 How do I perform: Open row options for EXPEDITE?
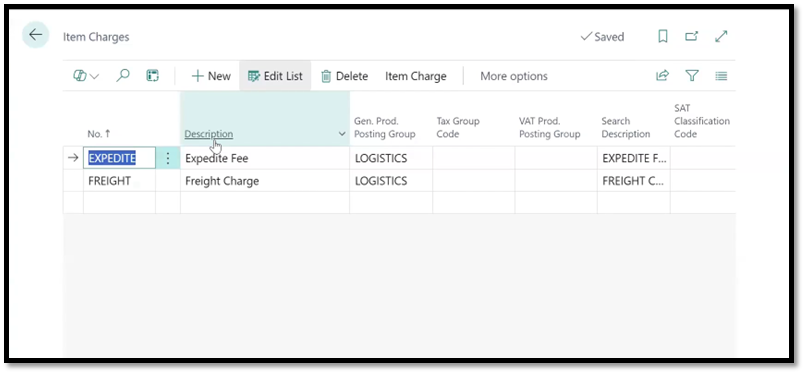coord(168,158)
